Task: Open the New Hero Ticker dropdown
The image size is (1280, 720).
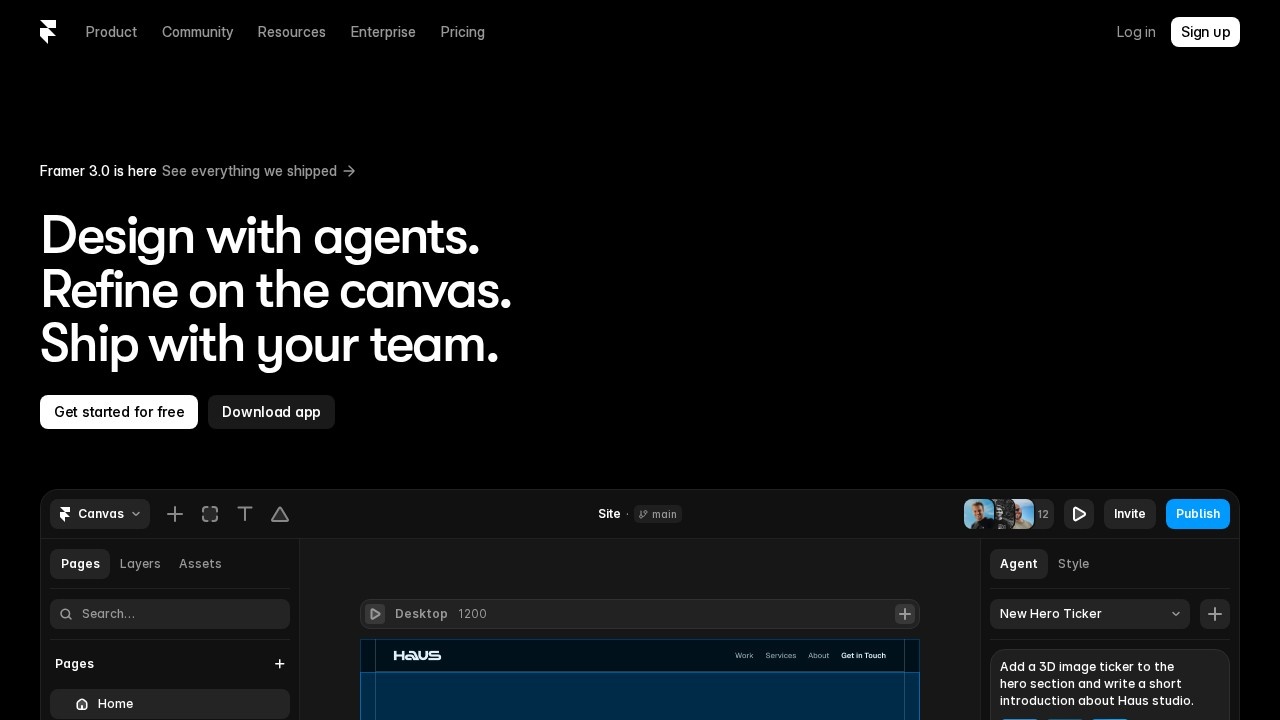Action: click(1090, 614)
